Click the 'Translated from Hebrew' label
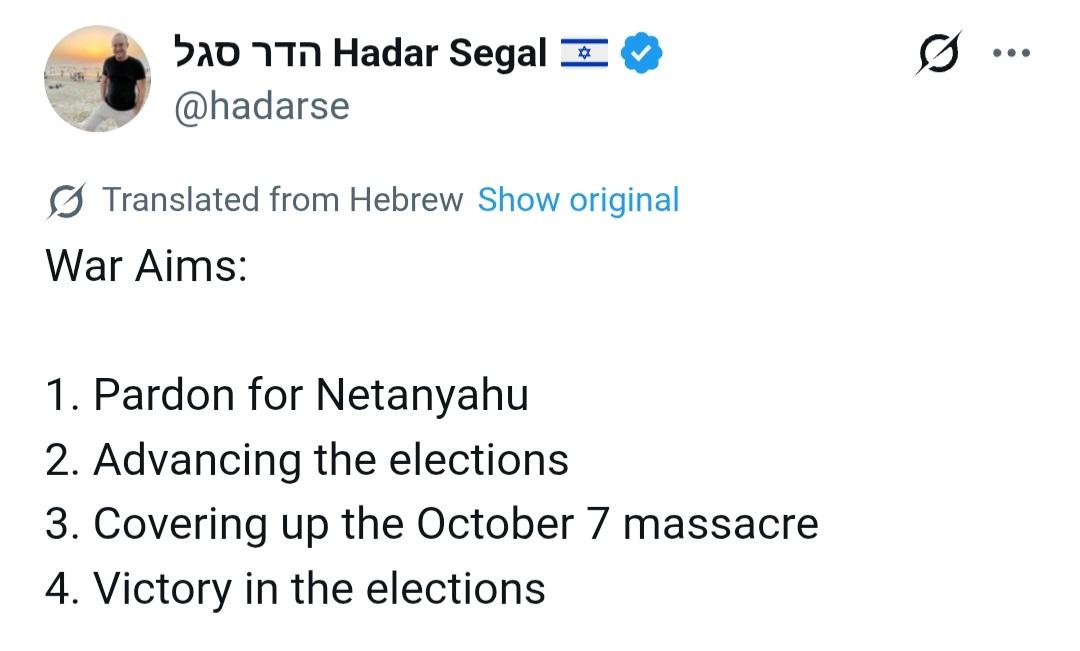The image size is (1080, 651). 283,200
